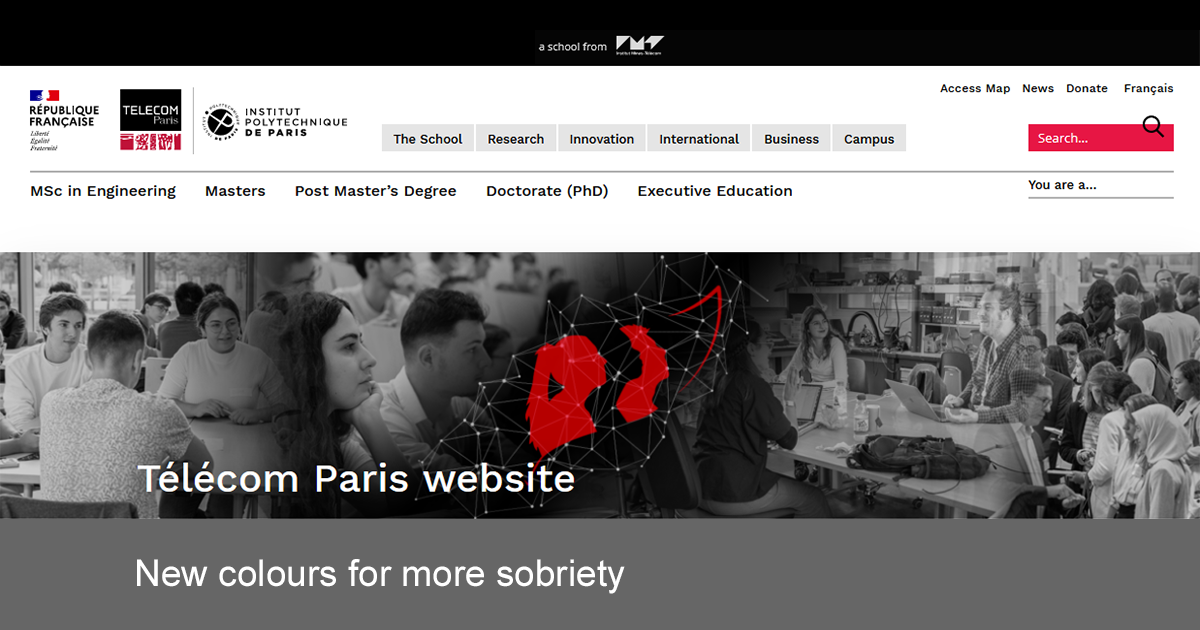Expand the 'You are a...' dropdown
Screen dimensions: 1200x630
coord(1100,185)
